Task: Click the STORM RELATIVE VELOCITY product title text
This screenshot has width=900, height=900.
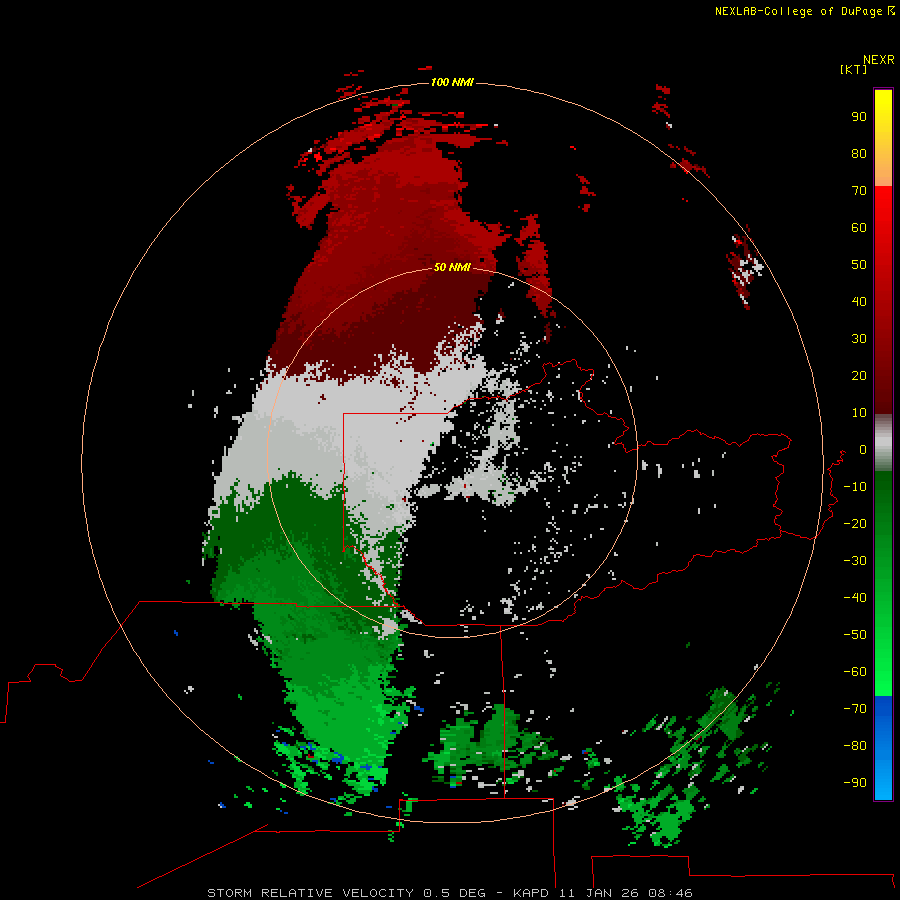Action: (x=310, y=893)
